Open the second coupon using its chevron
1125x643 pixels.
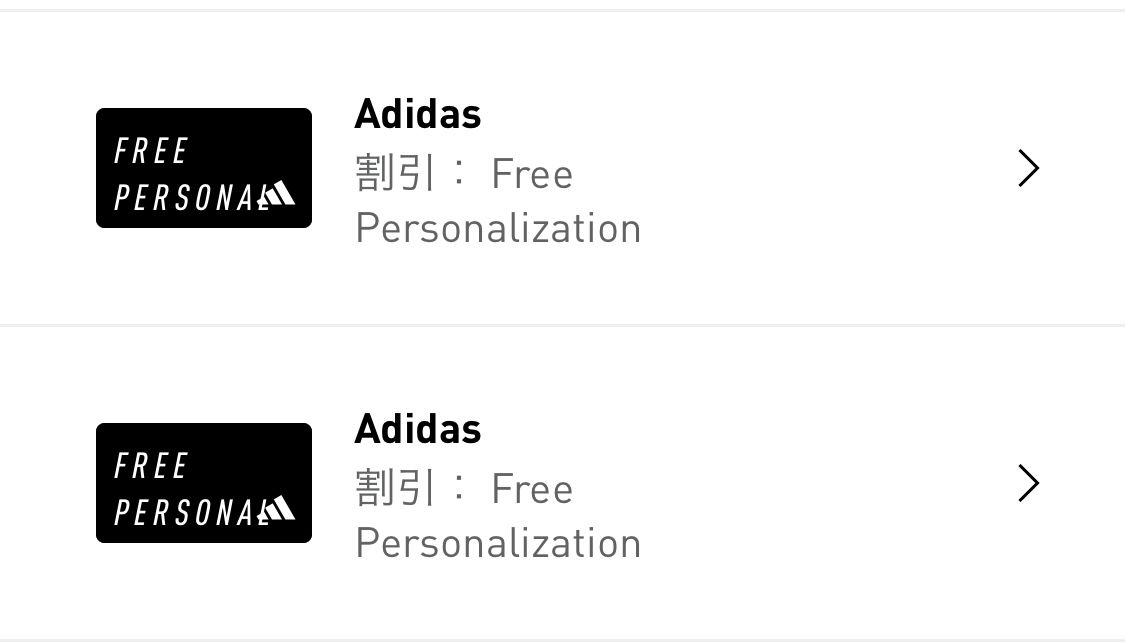coord(1029,483)
